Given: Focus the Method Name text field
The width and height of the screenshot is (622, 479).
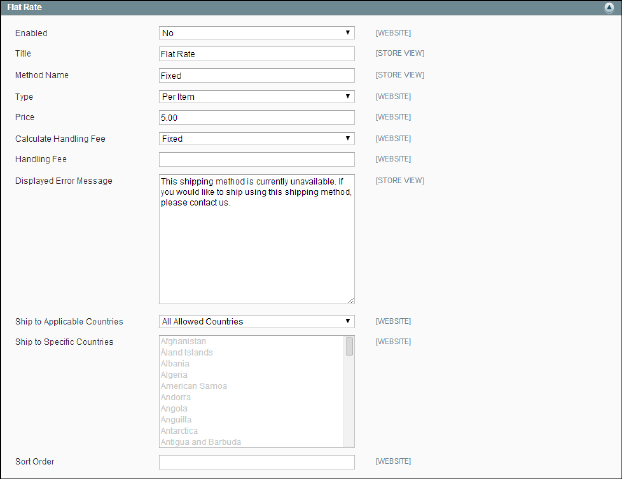Looking at the screenshot, I should pos(257,75).
